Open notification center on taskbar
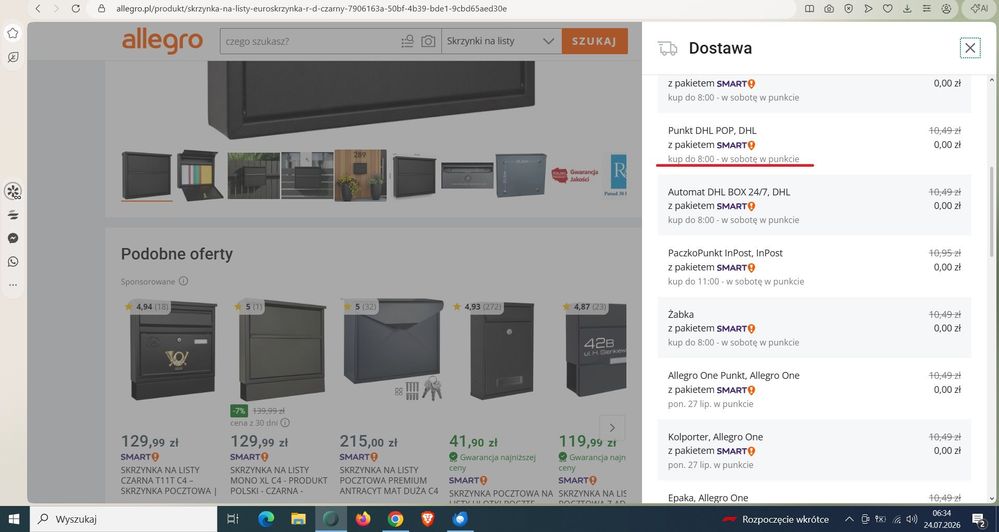The image size is (999, 532). pyautogui.click(x=979, y=520)
